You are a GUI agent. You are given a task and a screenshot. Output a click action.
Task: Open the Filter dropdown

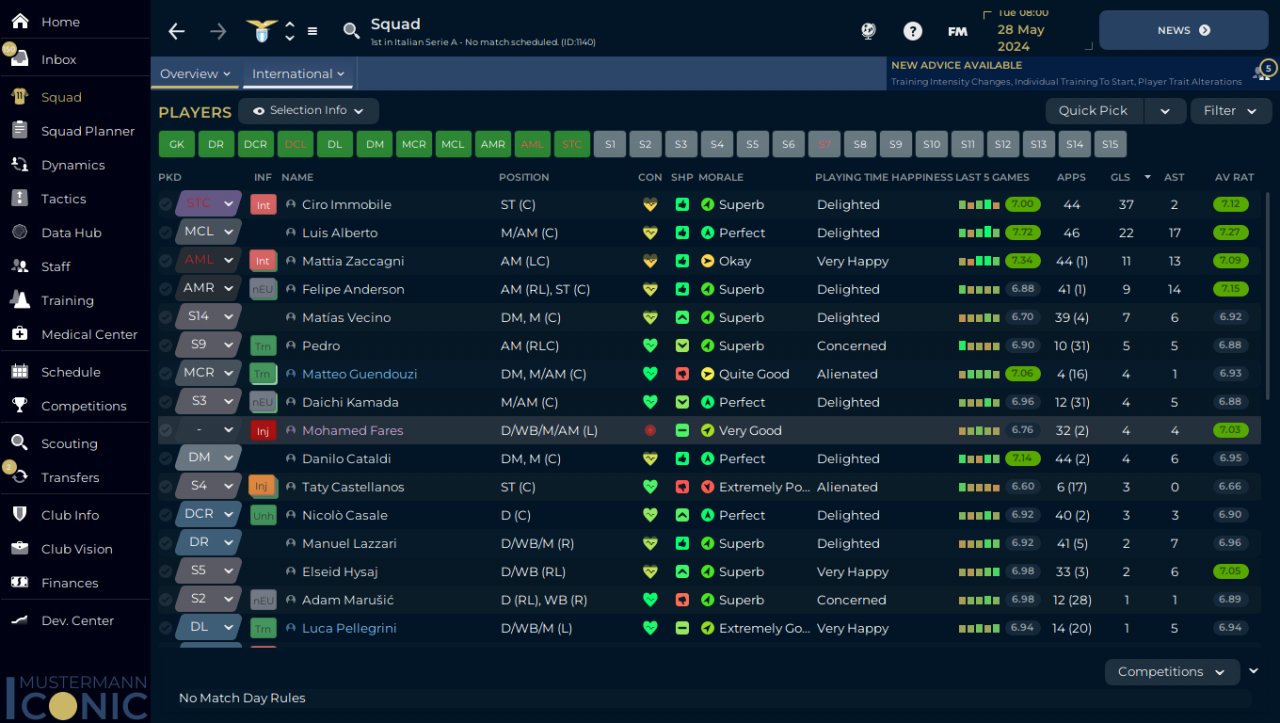[1230, 111]
